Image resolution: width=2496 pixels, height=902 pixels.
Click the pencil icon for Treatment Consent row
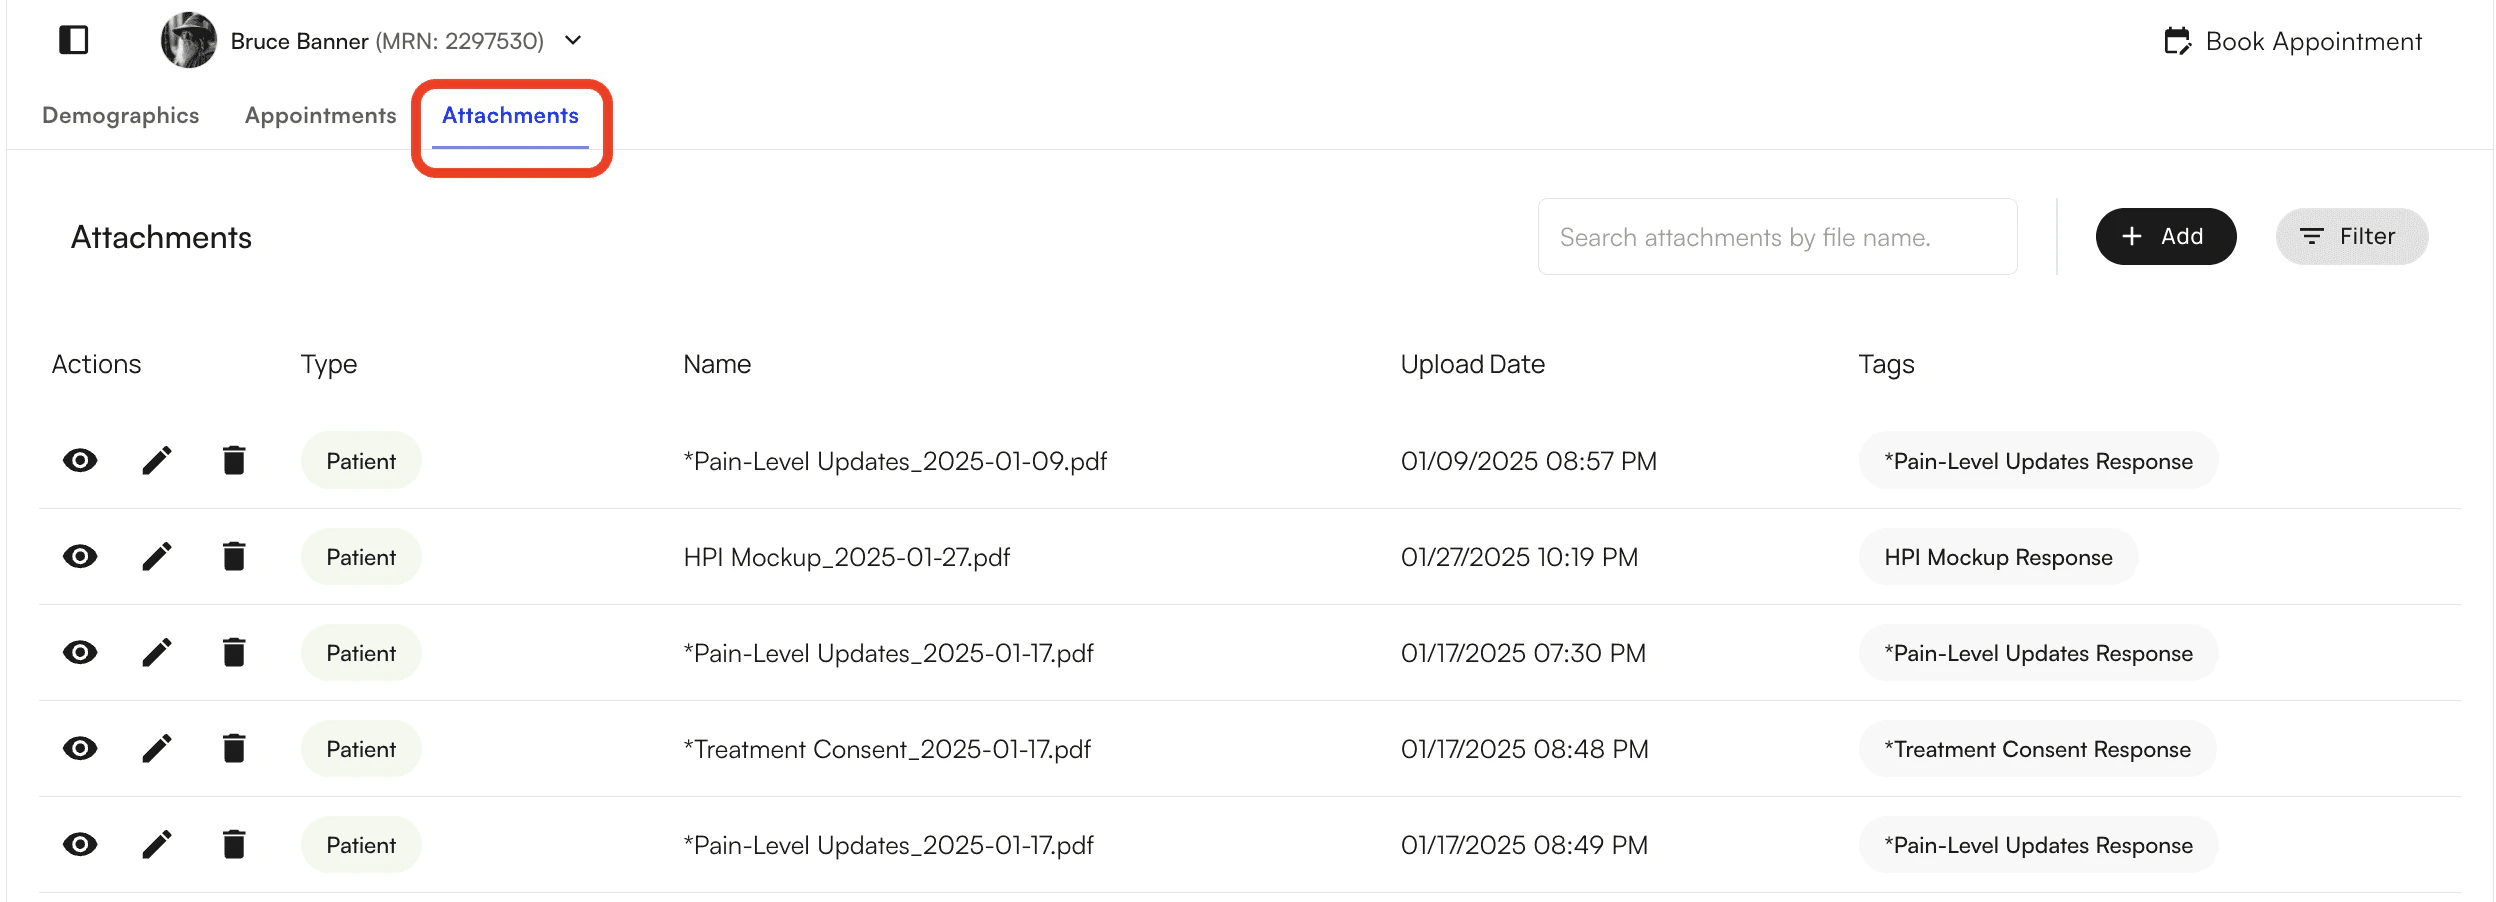(x=157, y=748)
